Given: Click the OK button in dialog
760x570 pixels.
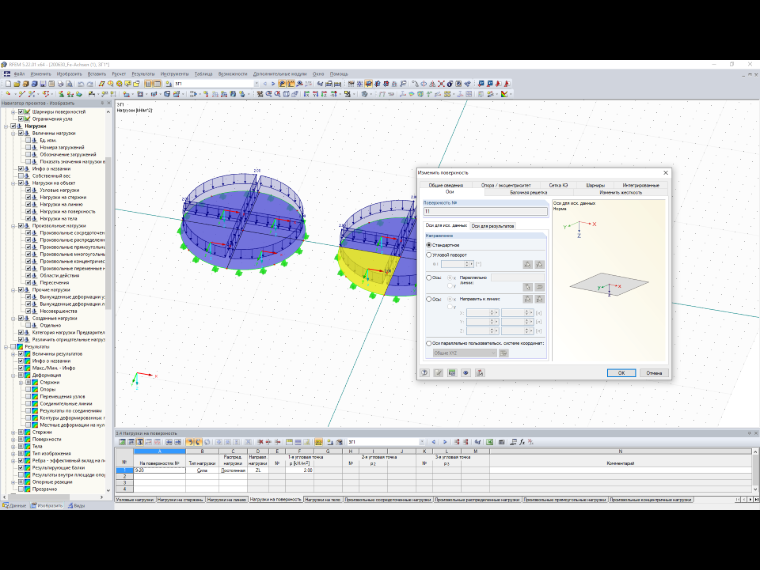Looking at the screenshot, I should pyautogui.click(x=621, y=373).
